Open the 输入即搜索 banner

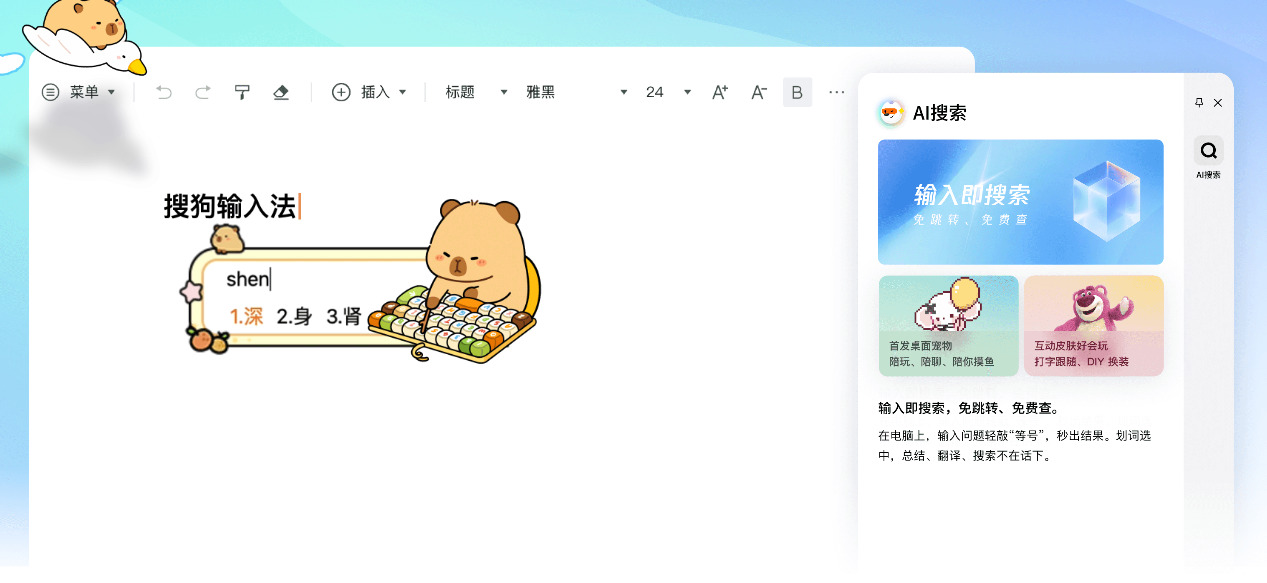pos(1021,202)
